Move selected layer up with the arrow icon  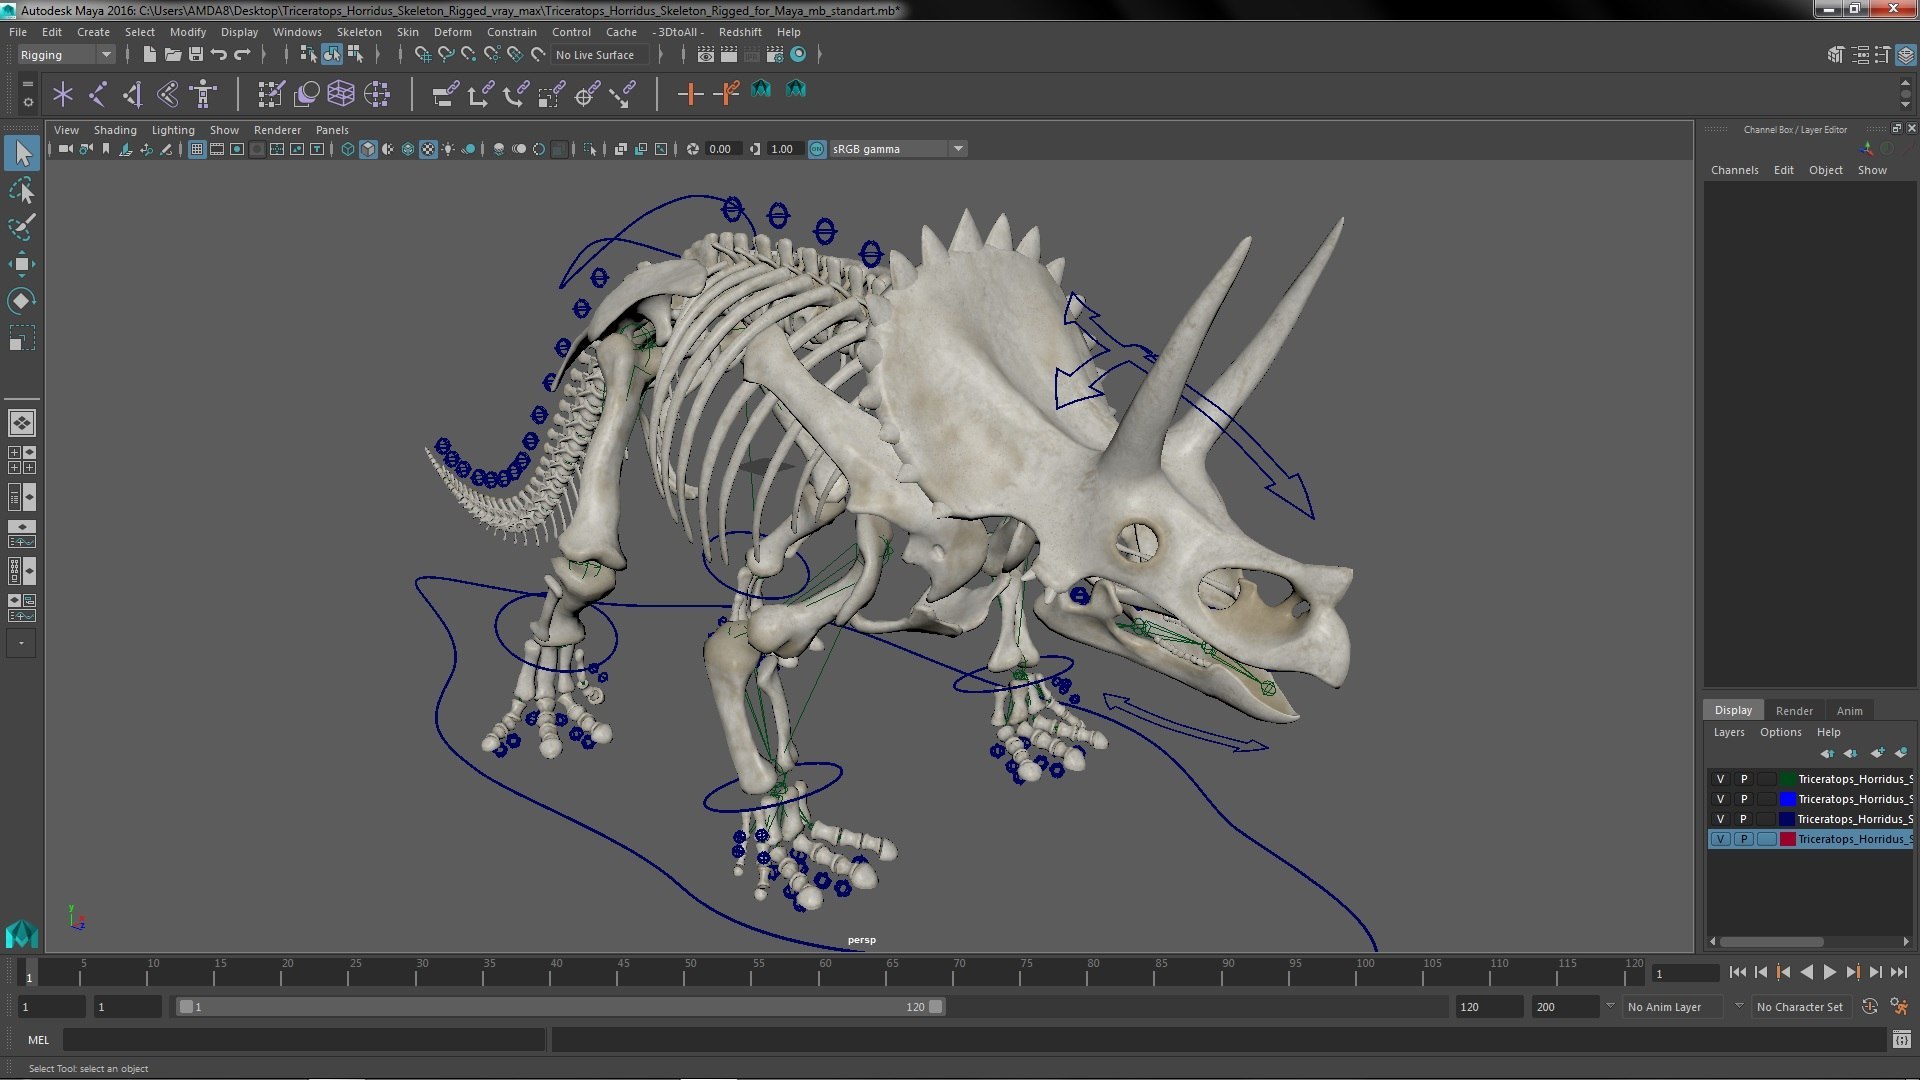point(1827,753)
